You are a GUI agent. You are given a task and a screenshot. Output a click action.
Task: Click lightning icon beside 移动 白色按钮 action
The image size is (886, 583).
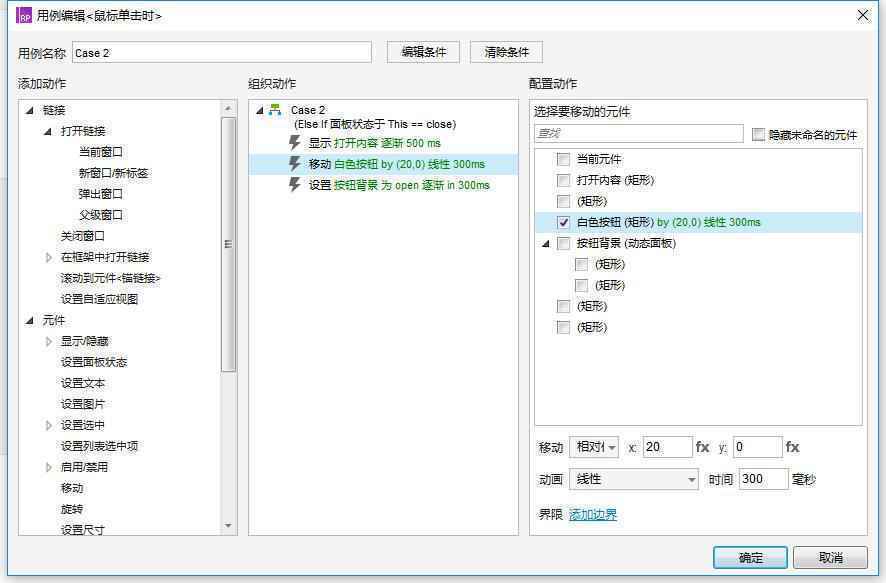[x=295, y=165]
